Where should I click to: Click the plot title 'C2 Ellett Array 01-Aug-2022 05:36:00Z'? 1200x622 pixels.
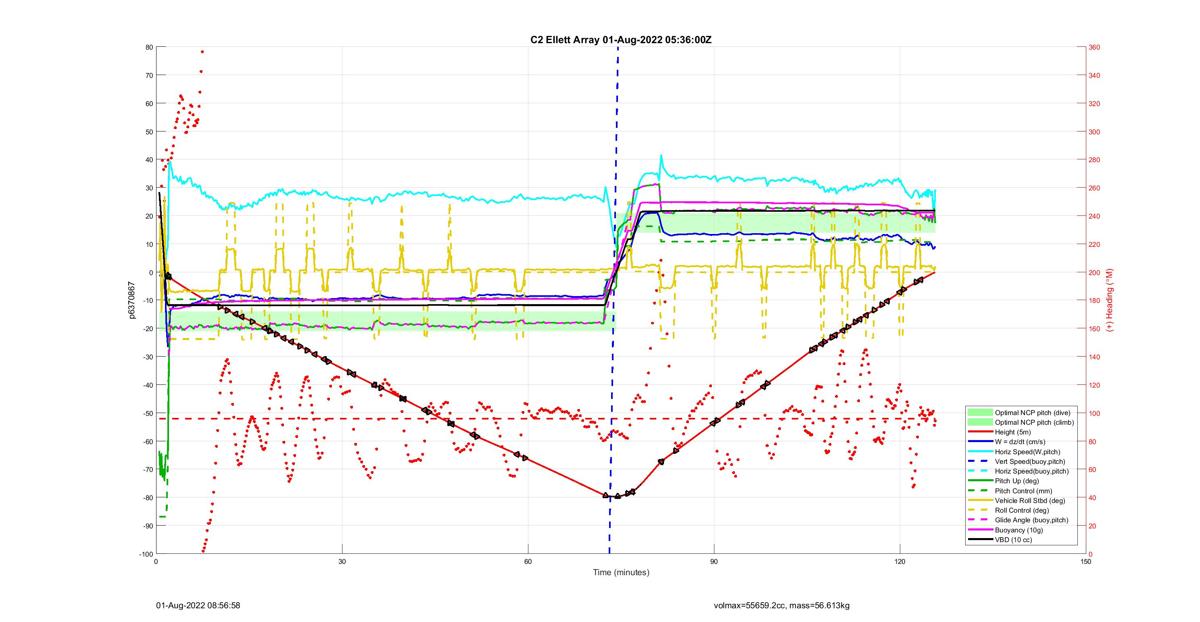tap(620, 40)
